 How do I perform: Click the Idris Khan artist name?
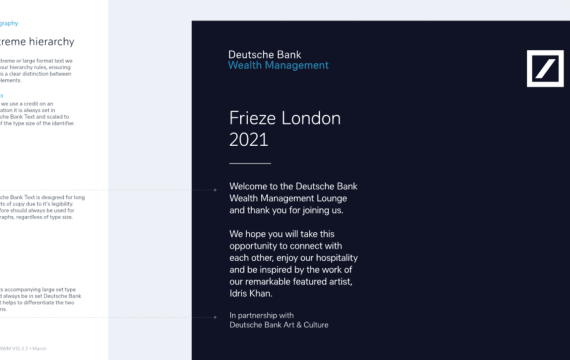point(250,293)
